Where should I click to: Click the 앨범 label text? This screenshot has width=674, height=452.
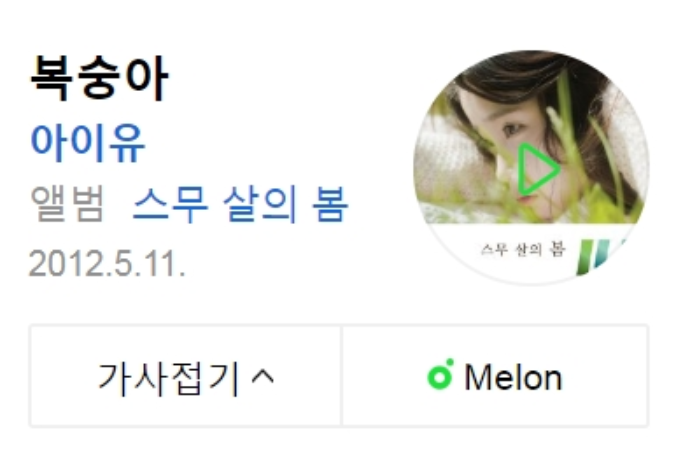click(x=67, y=204)
